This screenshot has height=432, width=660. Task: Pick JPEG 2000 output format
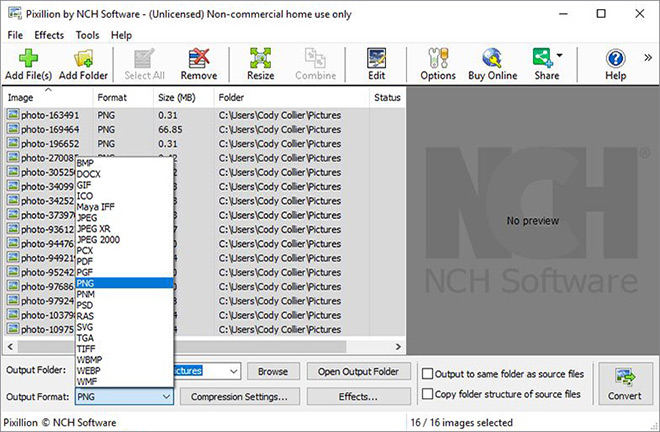[x=124, y=240]
